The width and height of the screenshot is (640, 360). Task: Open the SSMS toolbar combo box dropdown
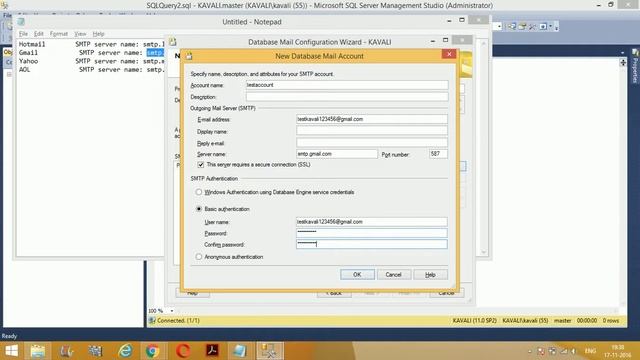click(499, 27)
